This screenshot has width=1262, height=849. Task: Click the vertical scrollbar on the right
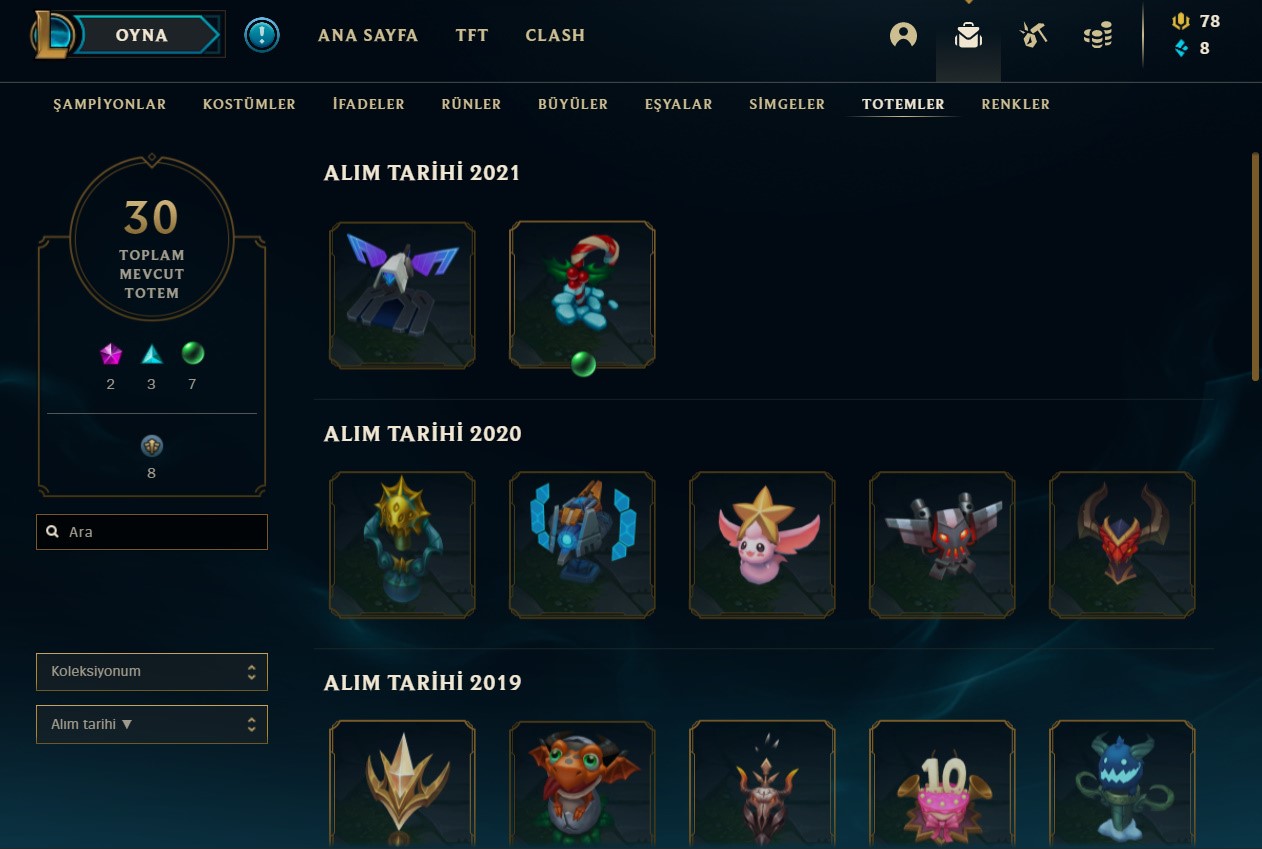click(x=1255, y=266)
